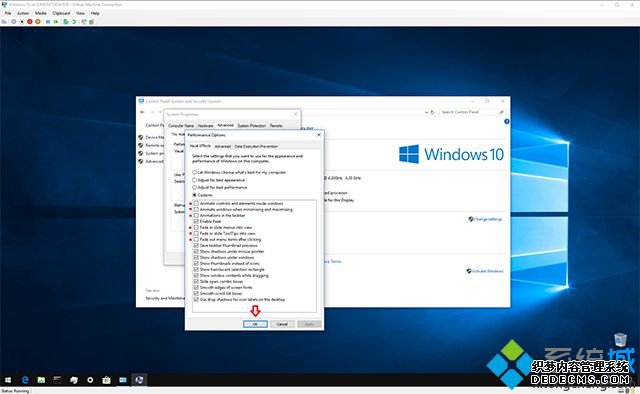
Task: Refresh the Control Panel address bar
Action: (x=433, y=112)
